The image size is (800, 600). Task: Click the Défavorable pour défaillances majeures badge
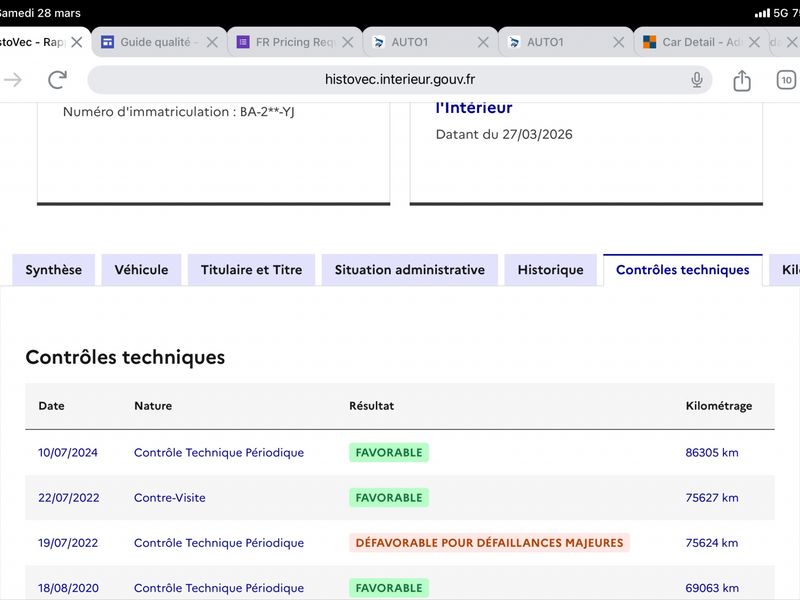click(489, 543)
